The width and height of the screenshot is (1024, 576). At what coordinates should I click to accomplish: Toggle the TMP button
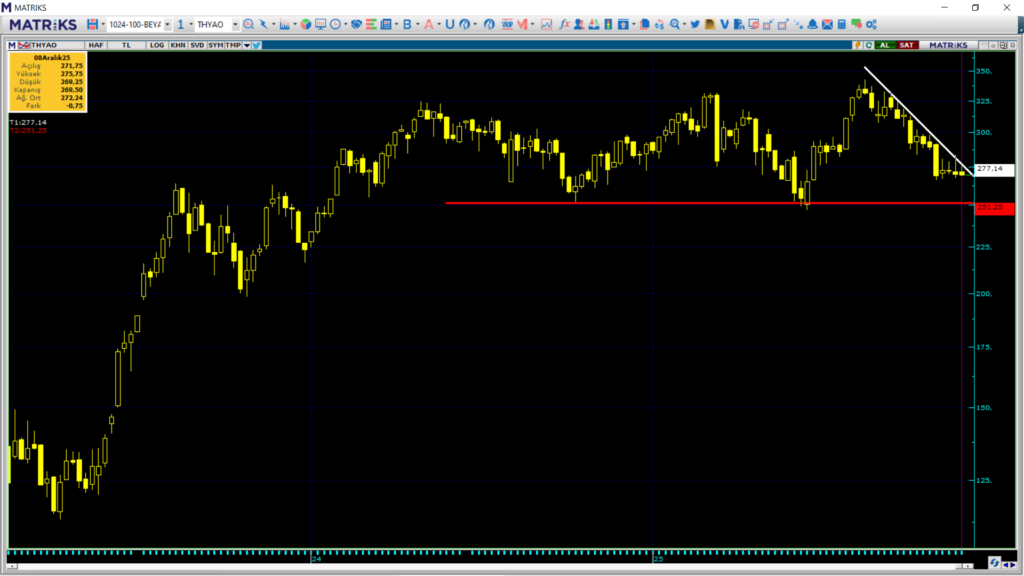(x=233, y=45)
